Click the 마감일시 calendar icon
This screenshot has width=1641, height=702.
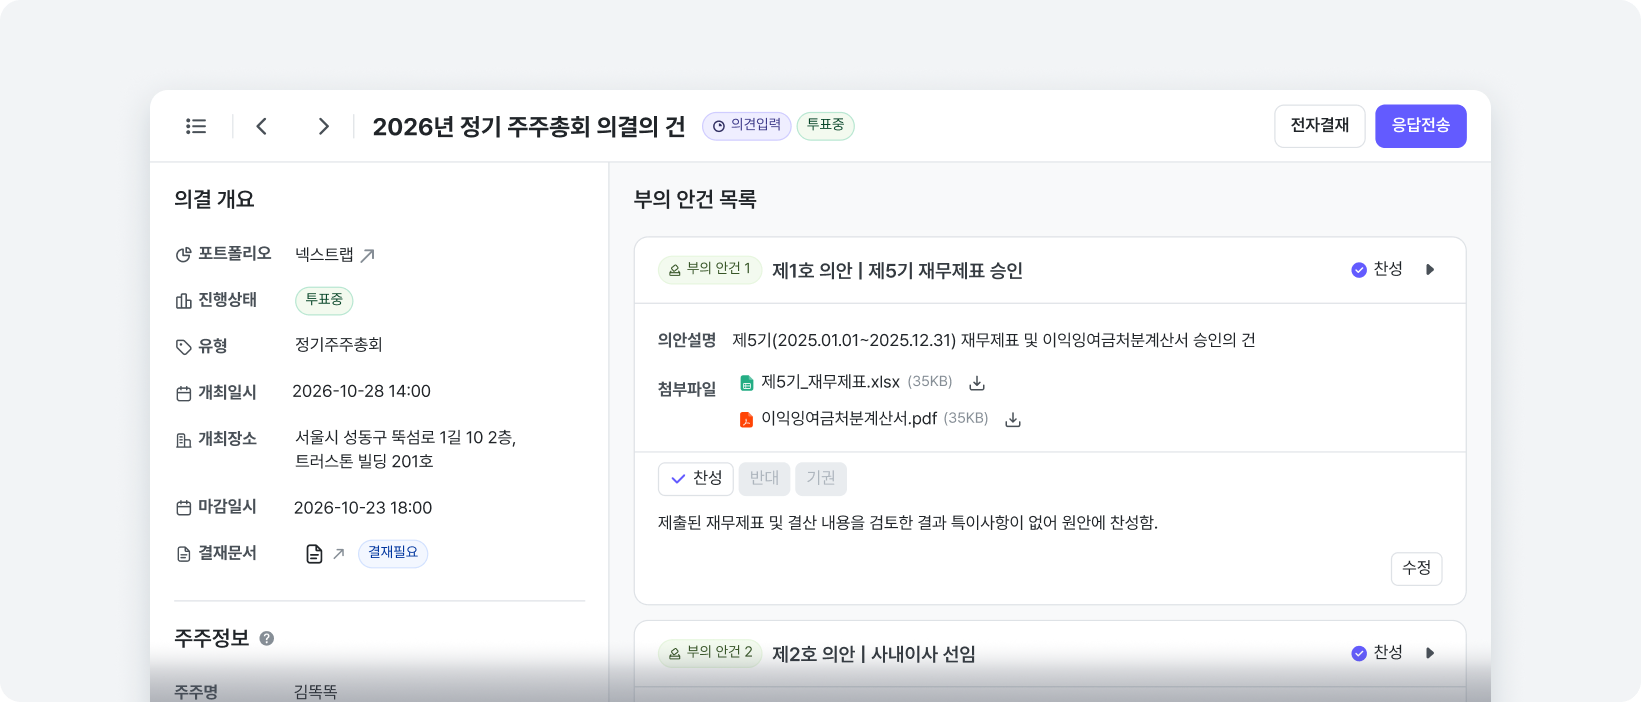[x=183, y=508]
